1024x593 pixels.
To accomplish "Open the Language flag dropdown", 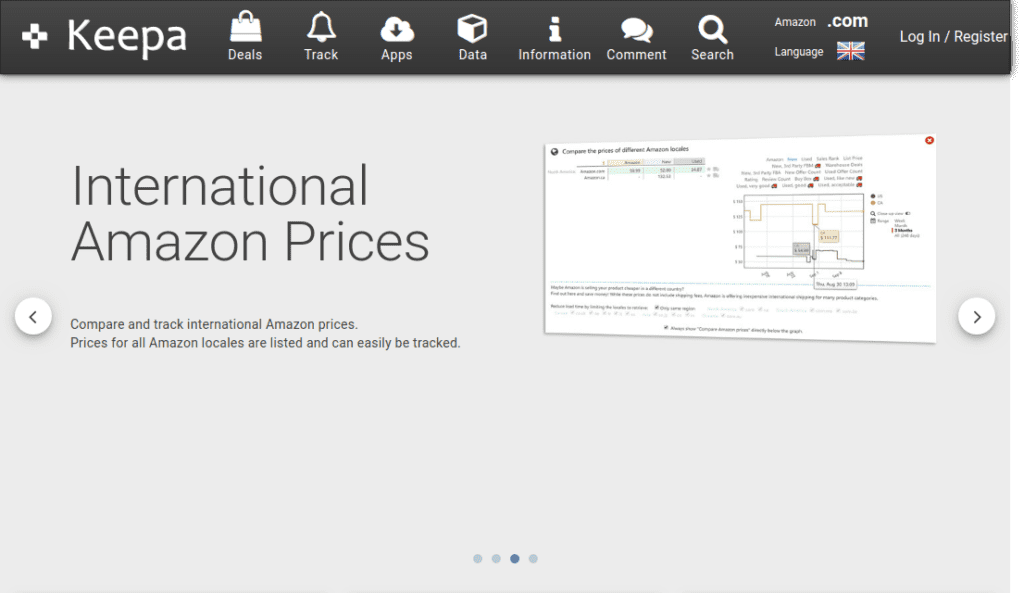I will (x=850, y=51).
